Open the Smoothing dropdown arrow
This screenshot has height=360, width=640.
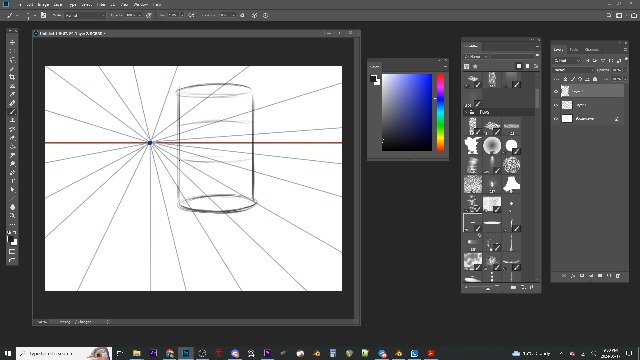[233, 16]
